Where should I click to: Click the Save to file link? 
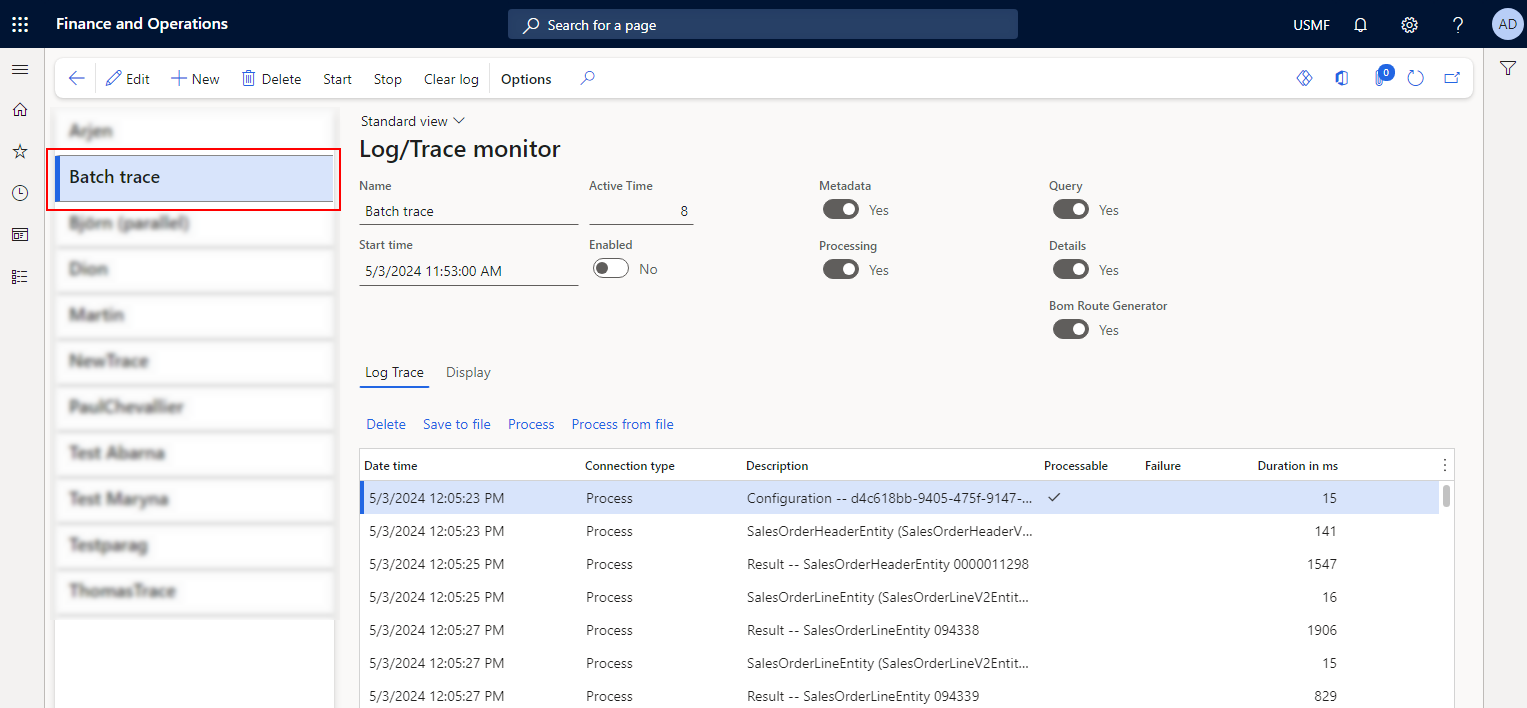(457, 424)
